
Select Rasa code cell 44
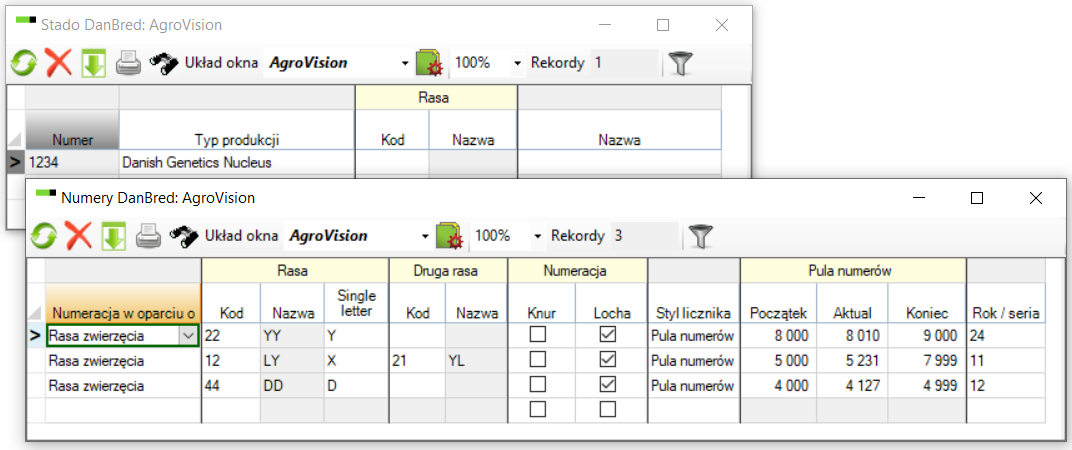[x=231, y=386]
